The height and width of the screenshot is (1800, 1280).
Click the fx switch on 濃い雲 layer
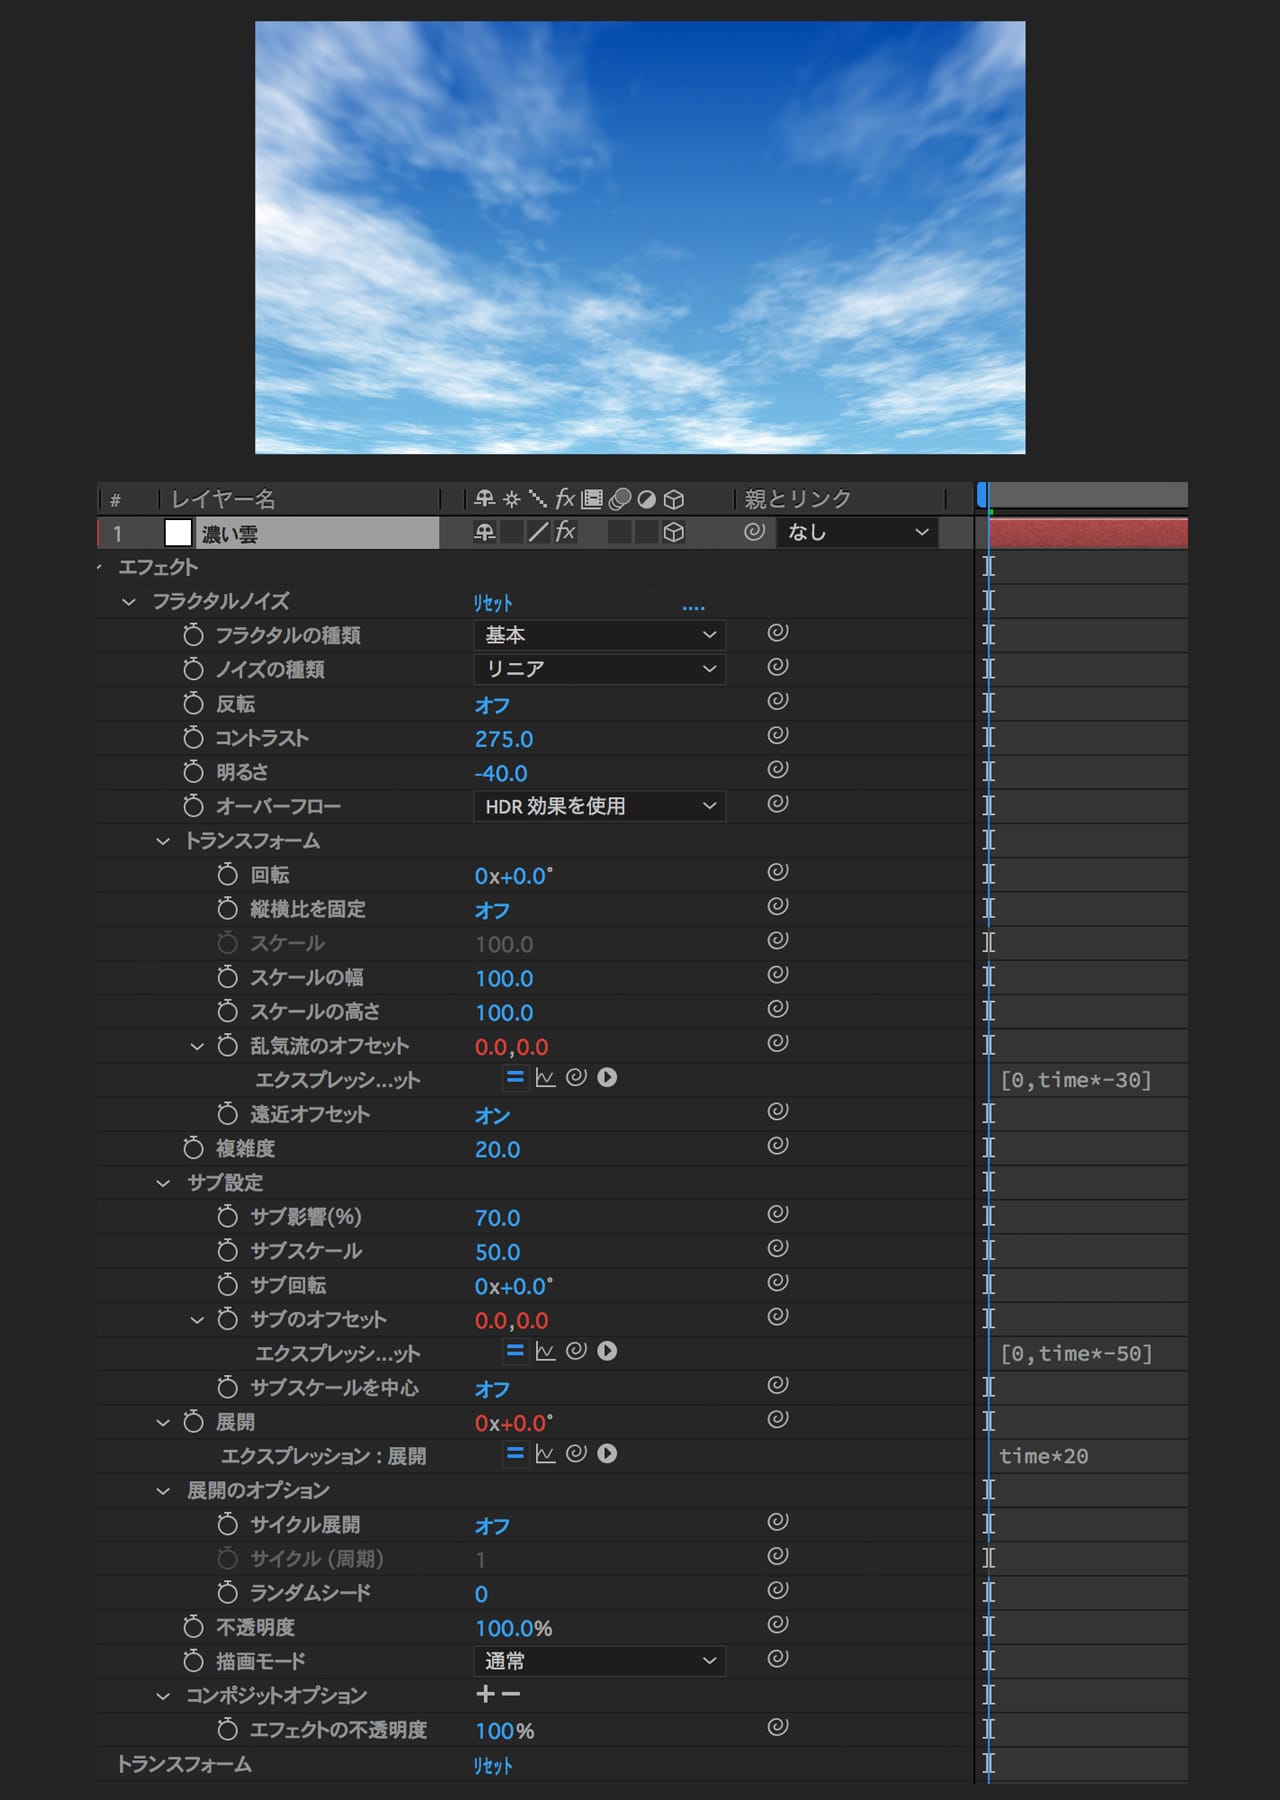click(565, 532)
